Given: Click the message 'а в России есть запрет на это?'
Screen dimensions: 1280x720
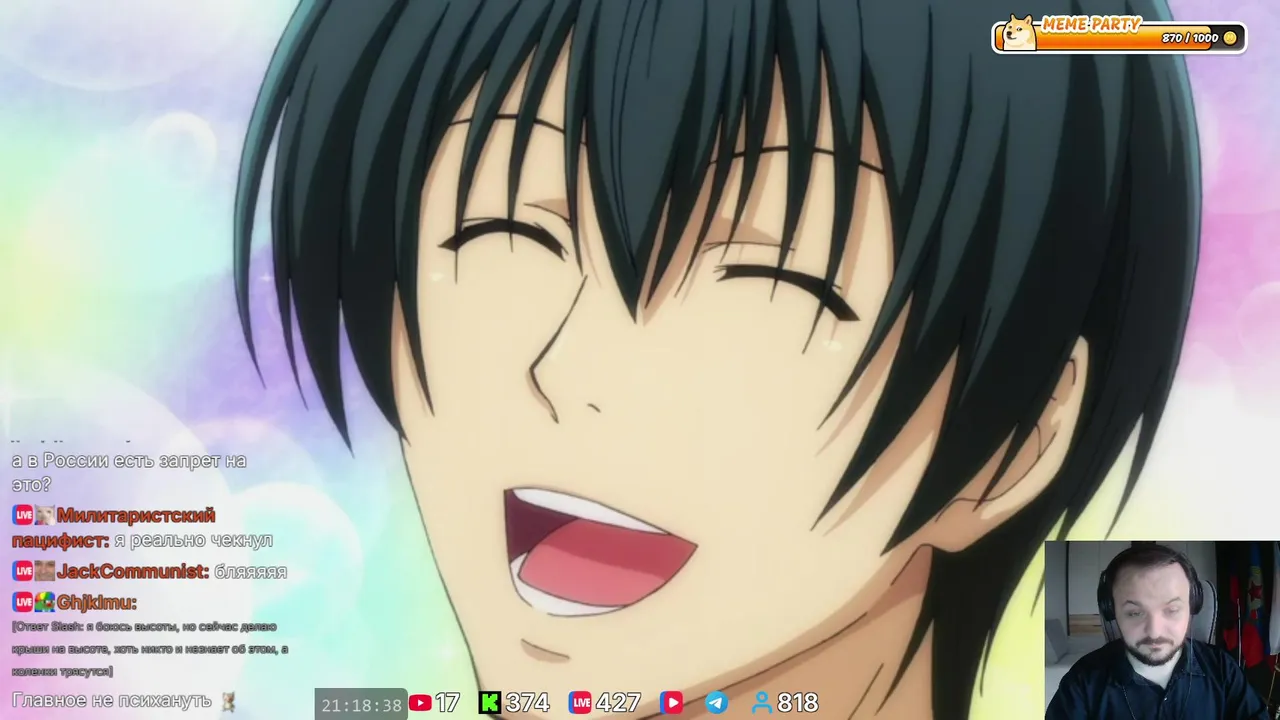Looking at the screenshot, I should tap(129, 472).
